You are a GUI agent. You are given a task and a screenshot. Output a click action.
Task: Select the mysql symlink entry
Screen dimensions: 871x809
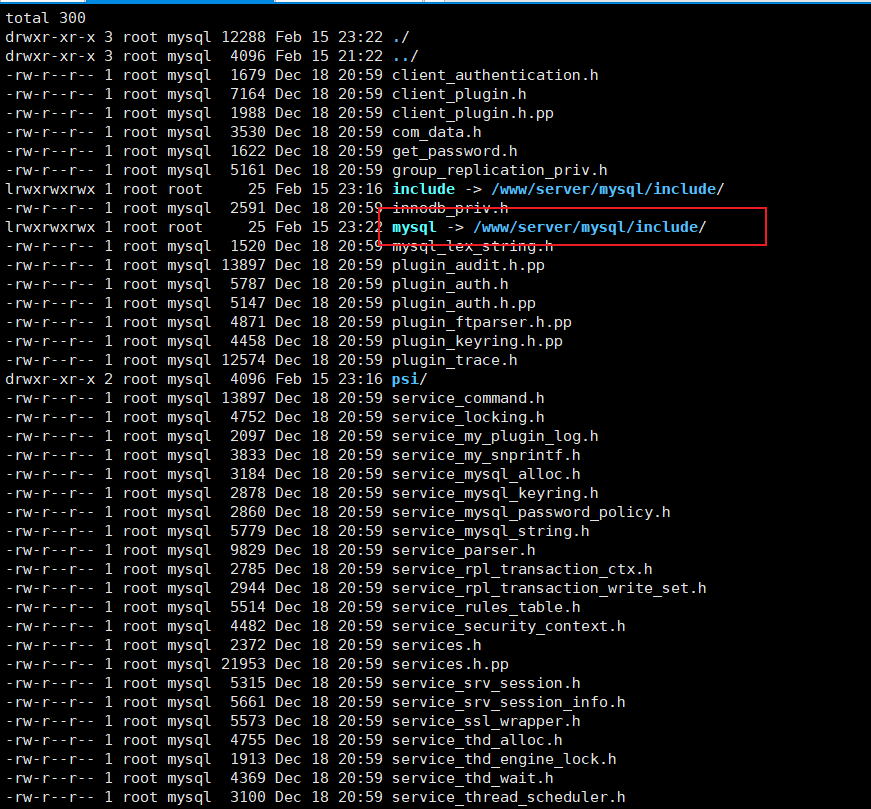(x=414, y=227)
